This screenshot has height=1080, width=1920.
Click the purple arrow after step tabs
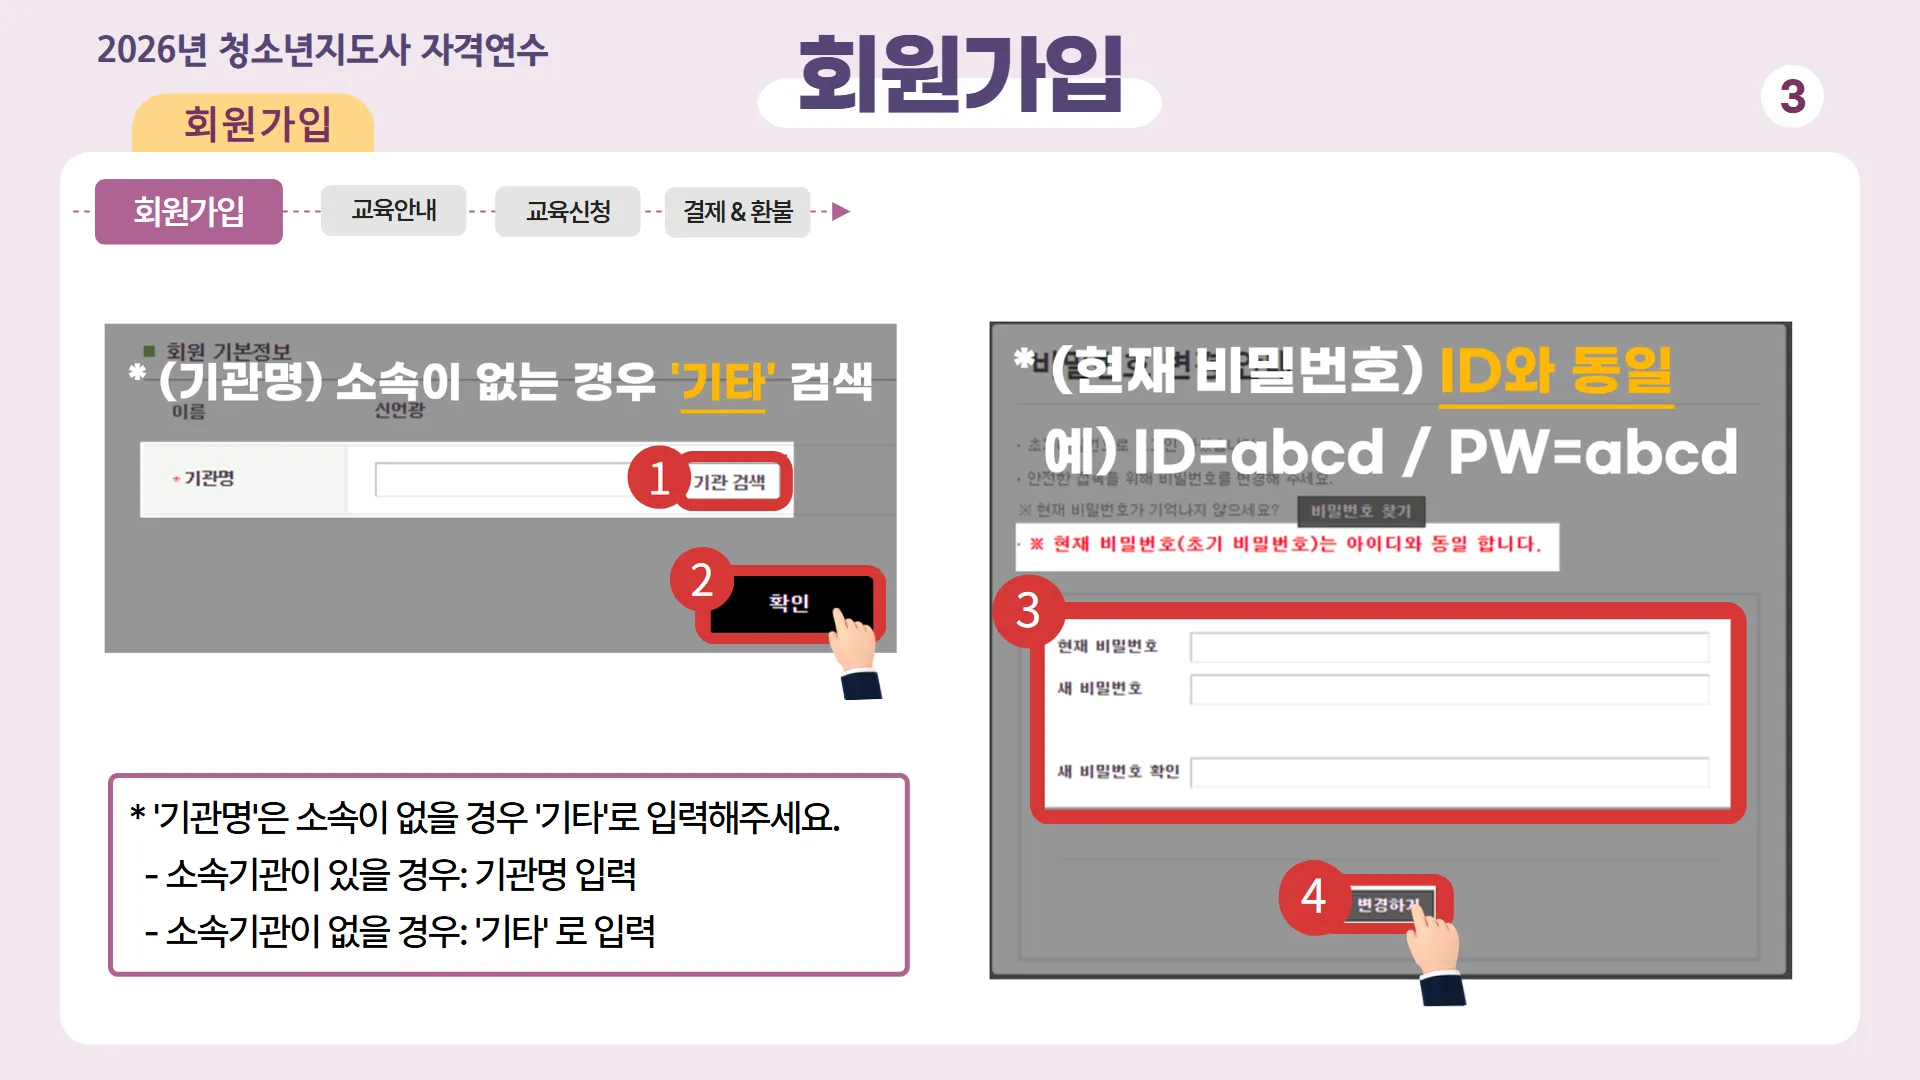(x=841, y=211)
